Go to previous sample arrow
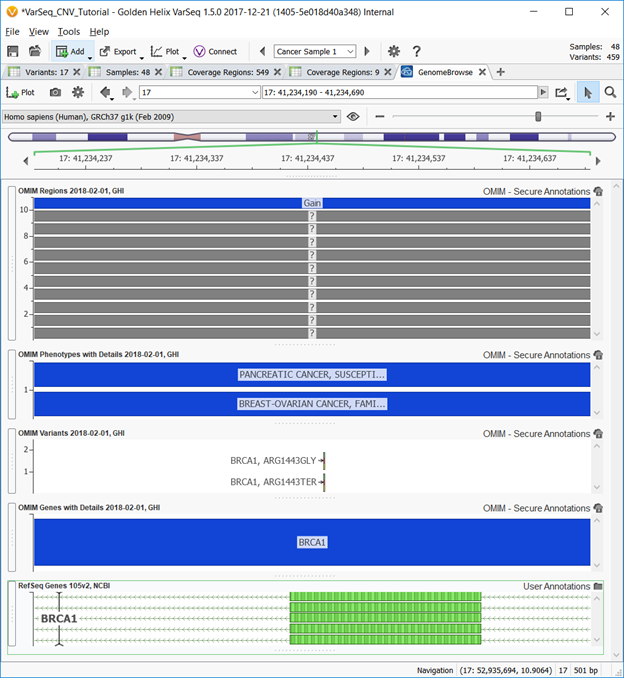Image resolution: width=624 pixels, height=678 pixels. pos(262,51)
